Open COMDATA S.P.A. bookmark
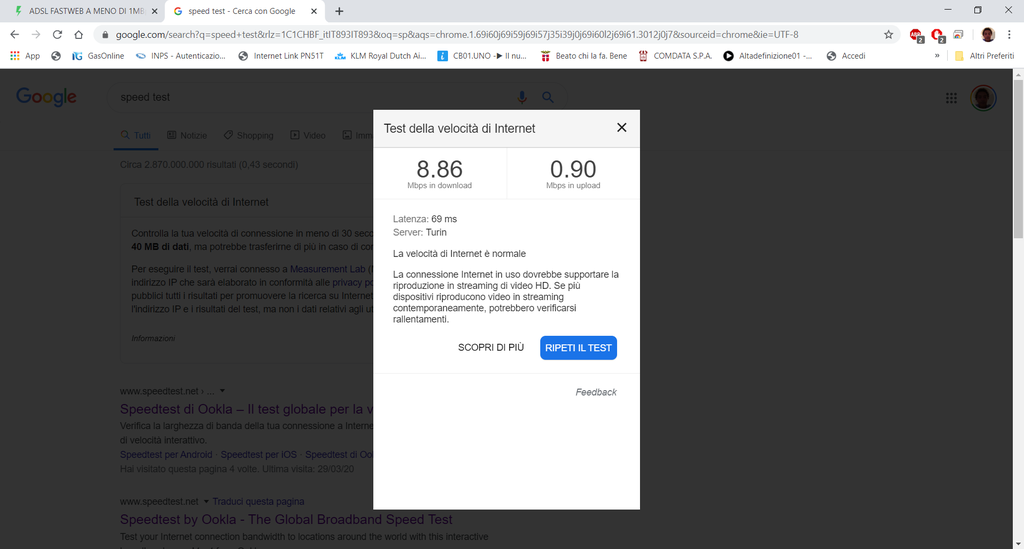 click(x=675, y=56)
